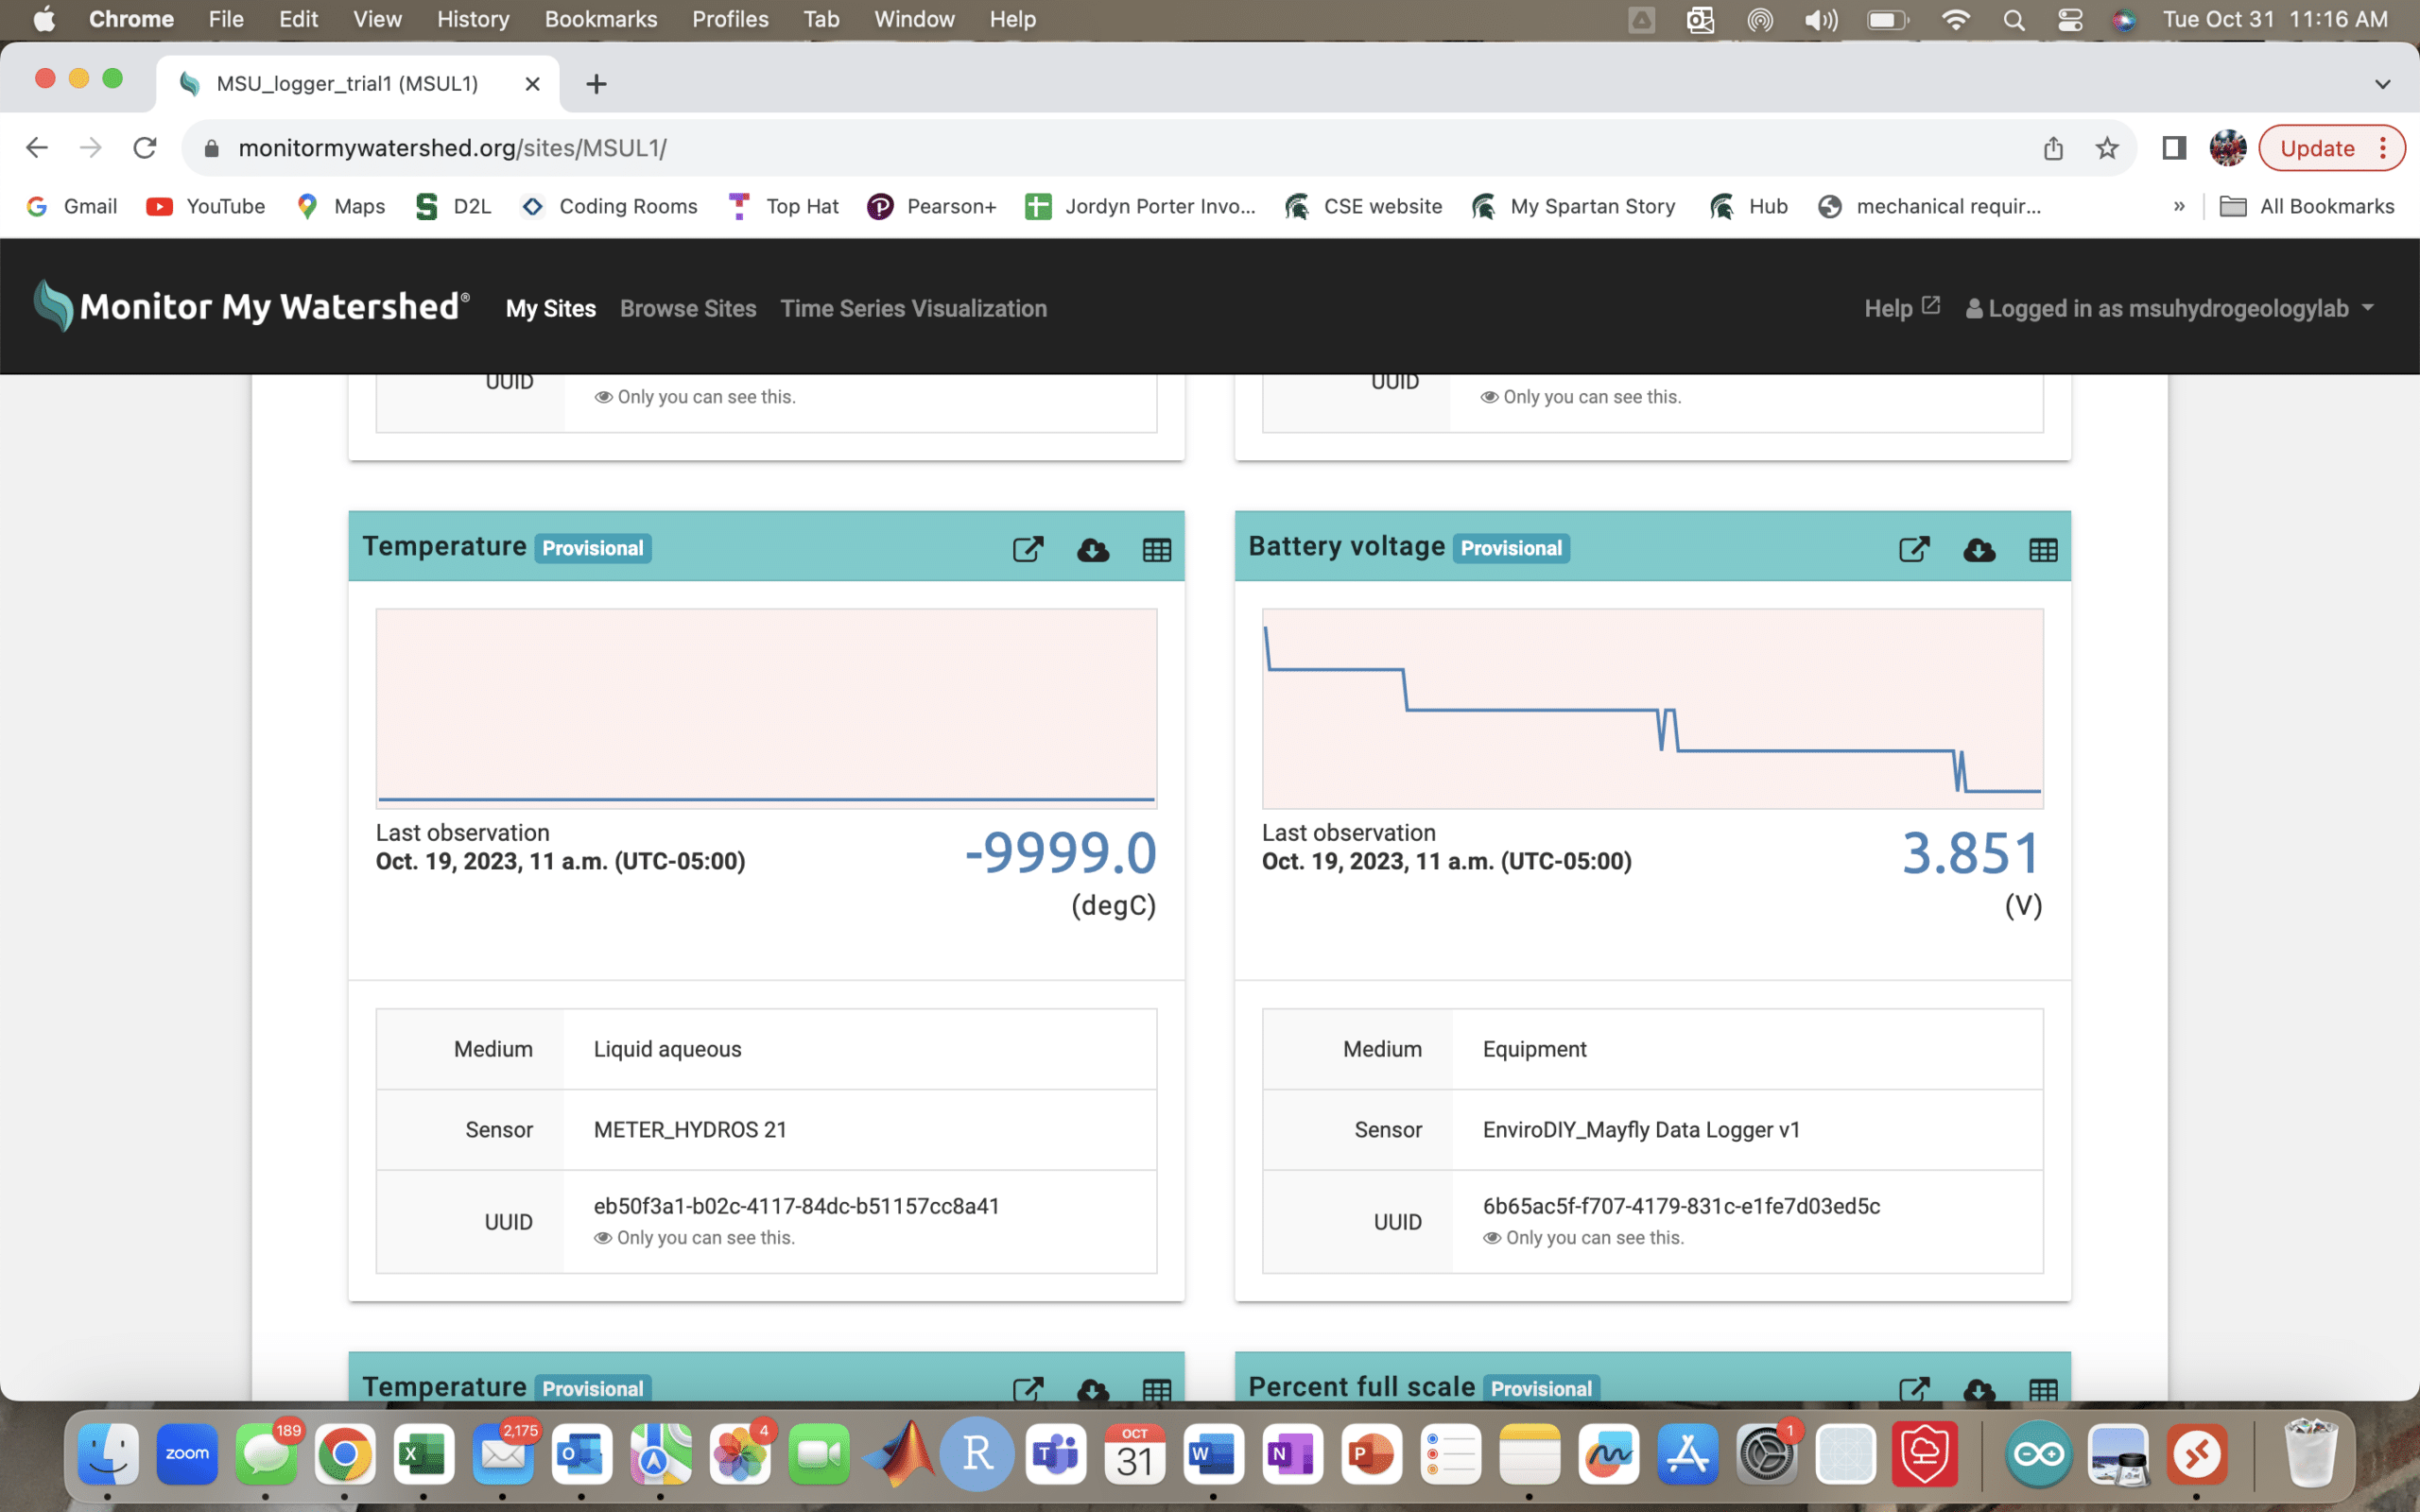Reload the current page
The image size is (2420, 1512).
pyautogui.click(x=145, y=148)
